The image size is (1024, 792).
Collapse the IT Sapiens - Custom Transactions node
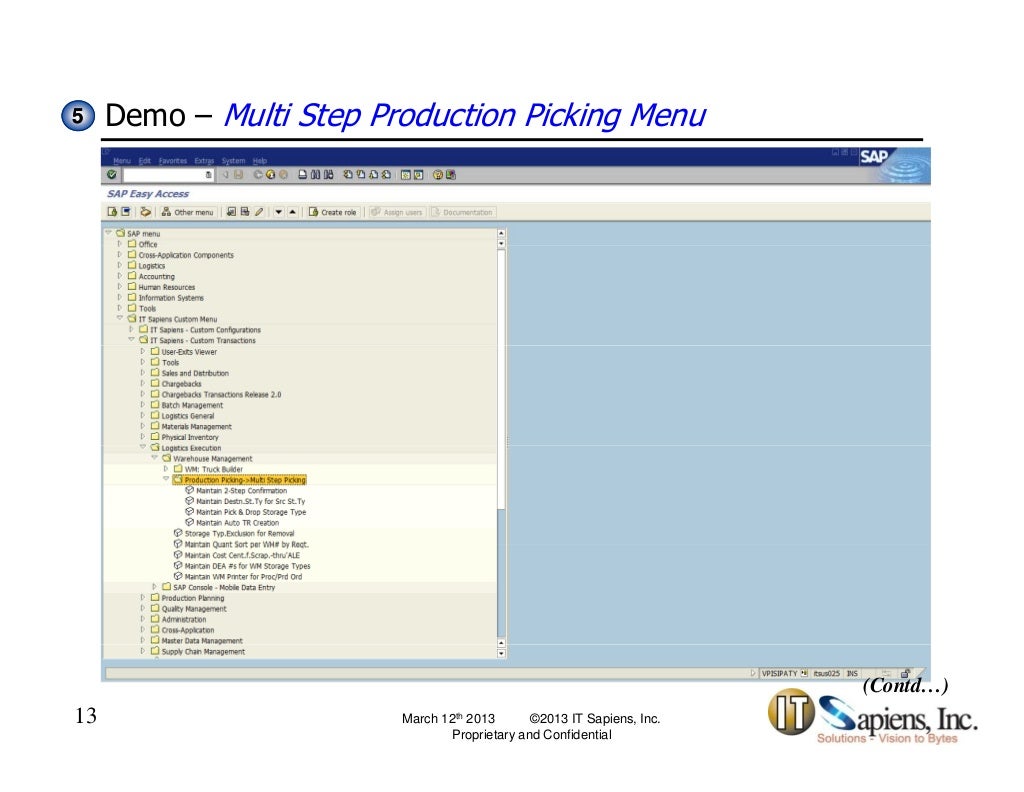[x=131, y=340]
